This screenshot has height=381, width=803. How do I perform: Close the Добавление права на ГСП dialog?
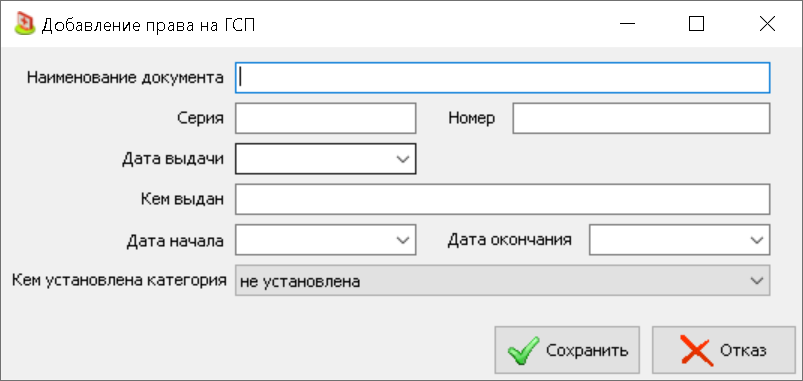click(767, 24)
